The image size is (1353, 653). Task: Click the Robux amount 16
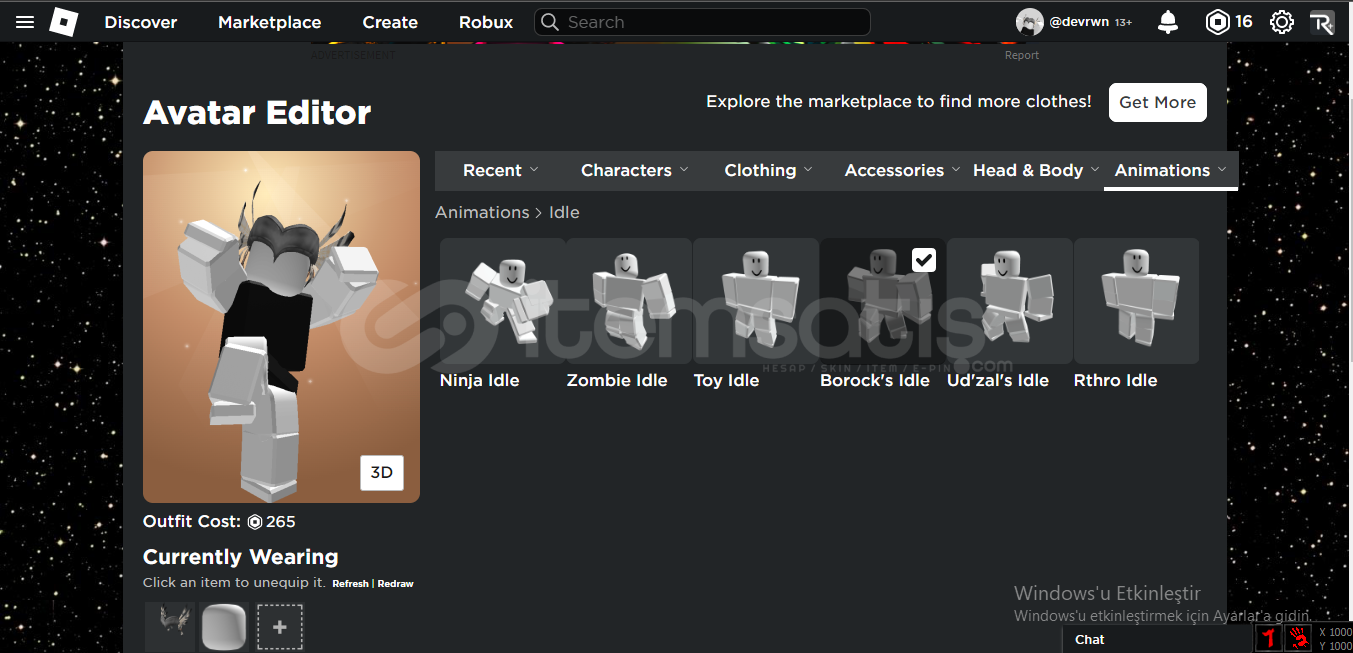coord(1243,22)
